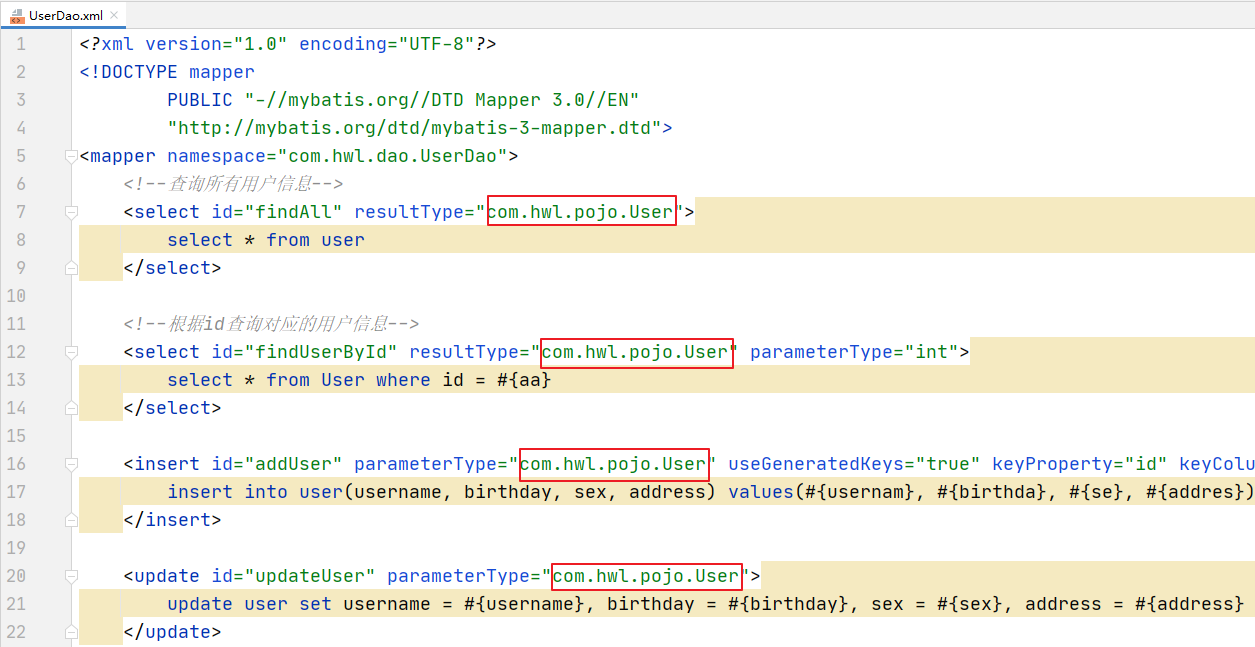1255x647 pixels.
Task: Click the XML file icon on UserDao.xml tab
Action: tap(17, 15)
